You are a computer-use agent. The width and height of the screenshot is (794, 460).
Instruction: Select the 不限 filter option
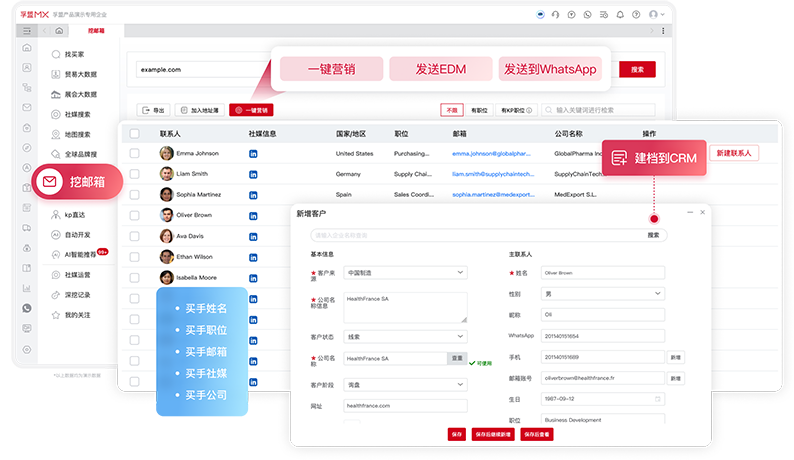point(452,110)
